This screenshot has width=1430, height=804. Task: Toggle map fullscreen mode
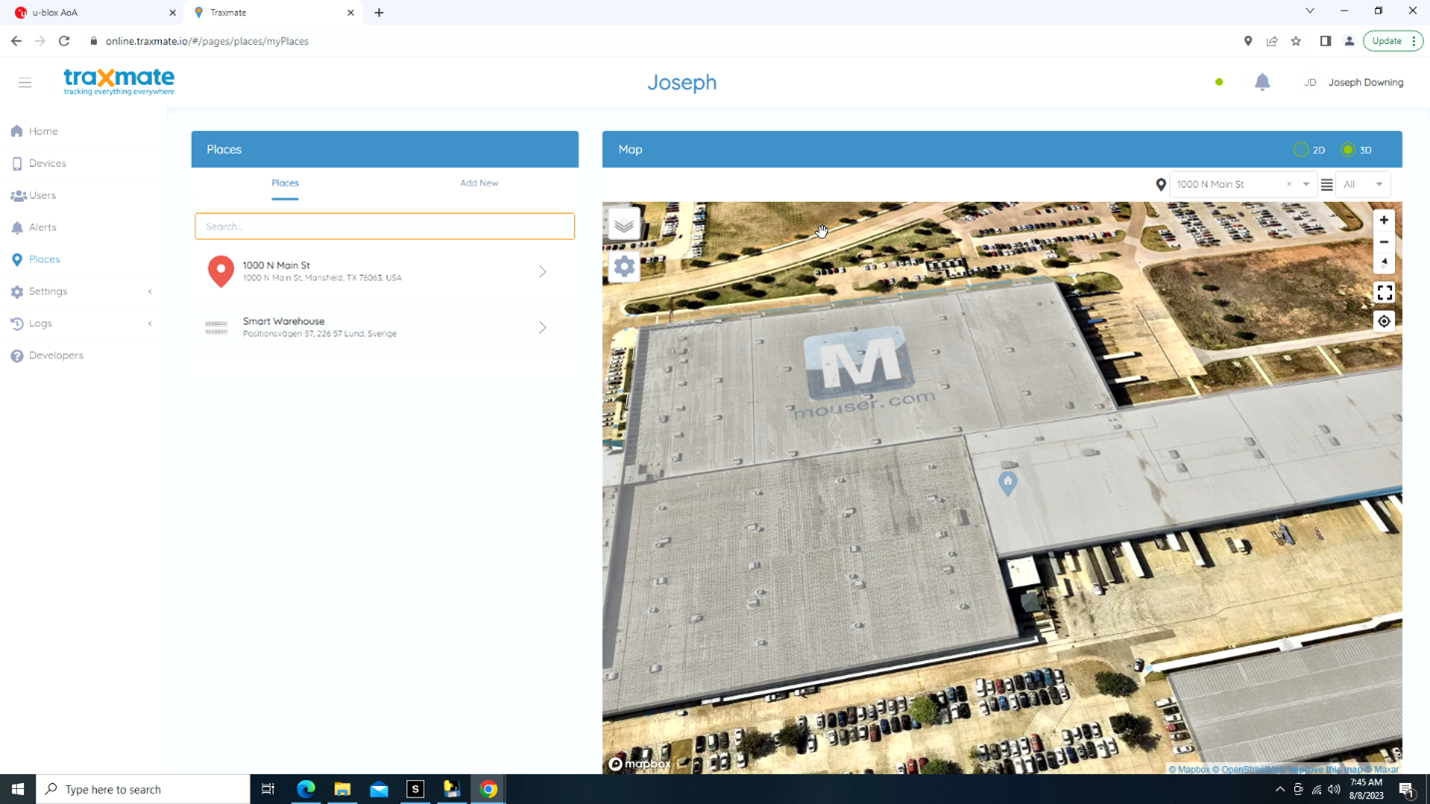[1384, 293]
